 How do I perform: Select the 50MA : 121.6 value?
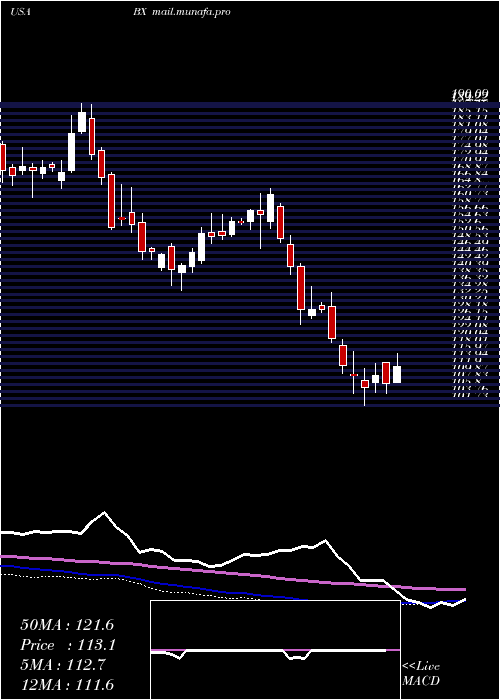(67, 625)
